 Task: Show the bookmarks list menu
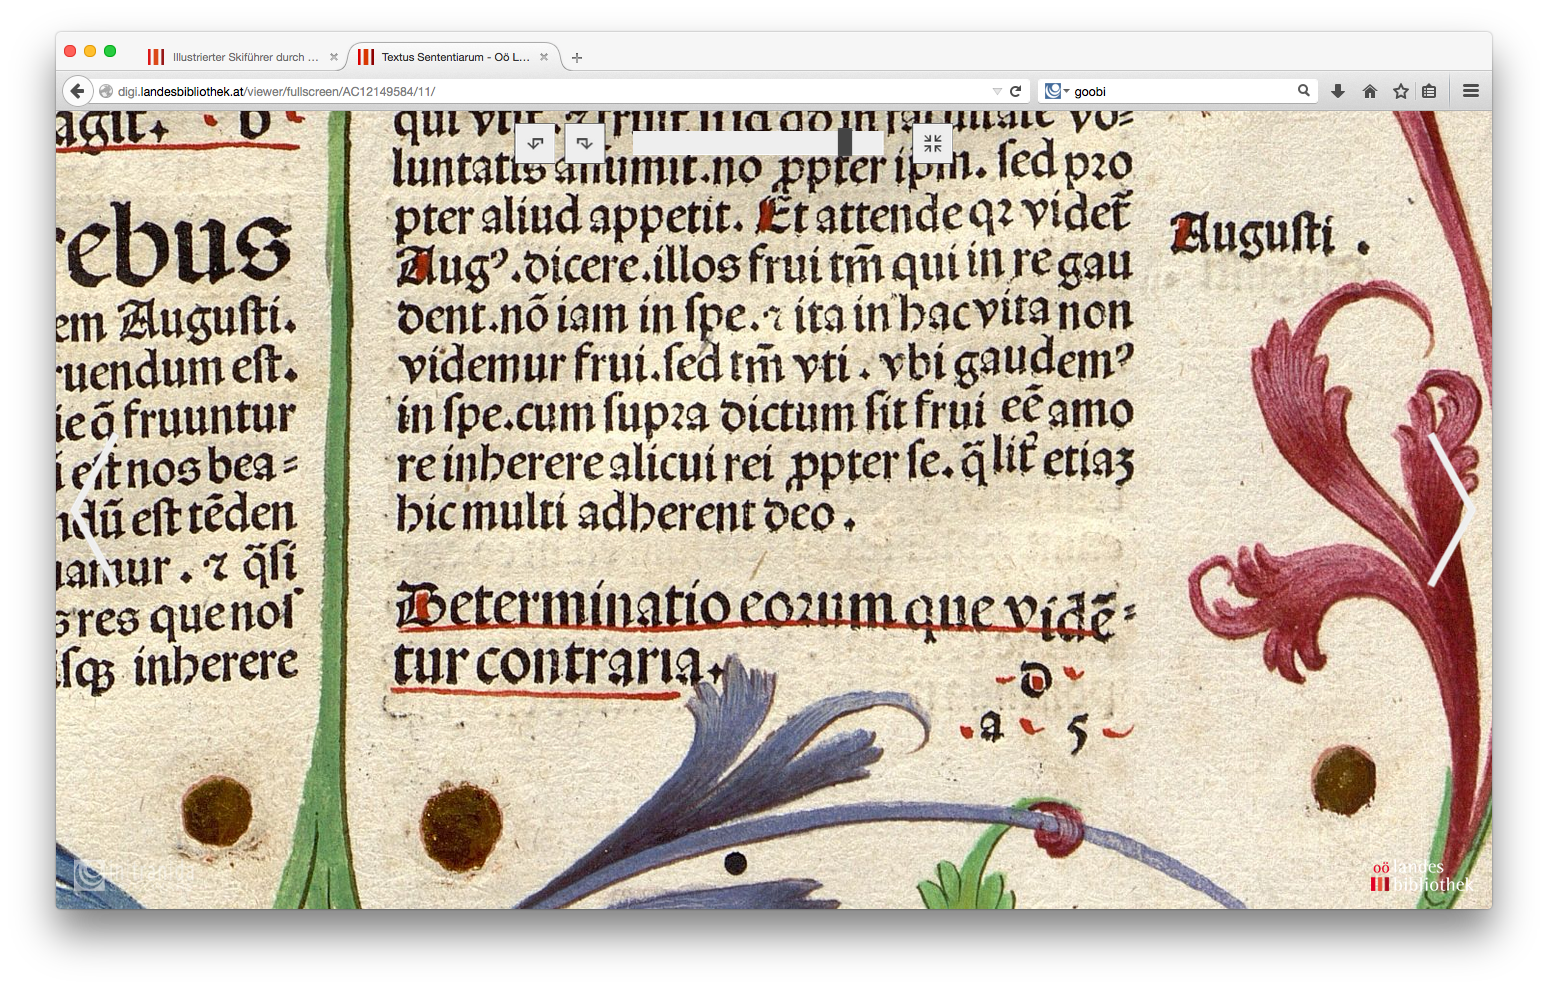pos(1429,91)
